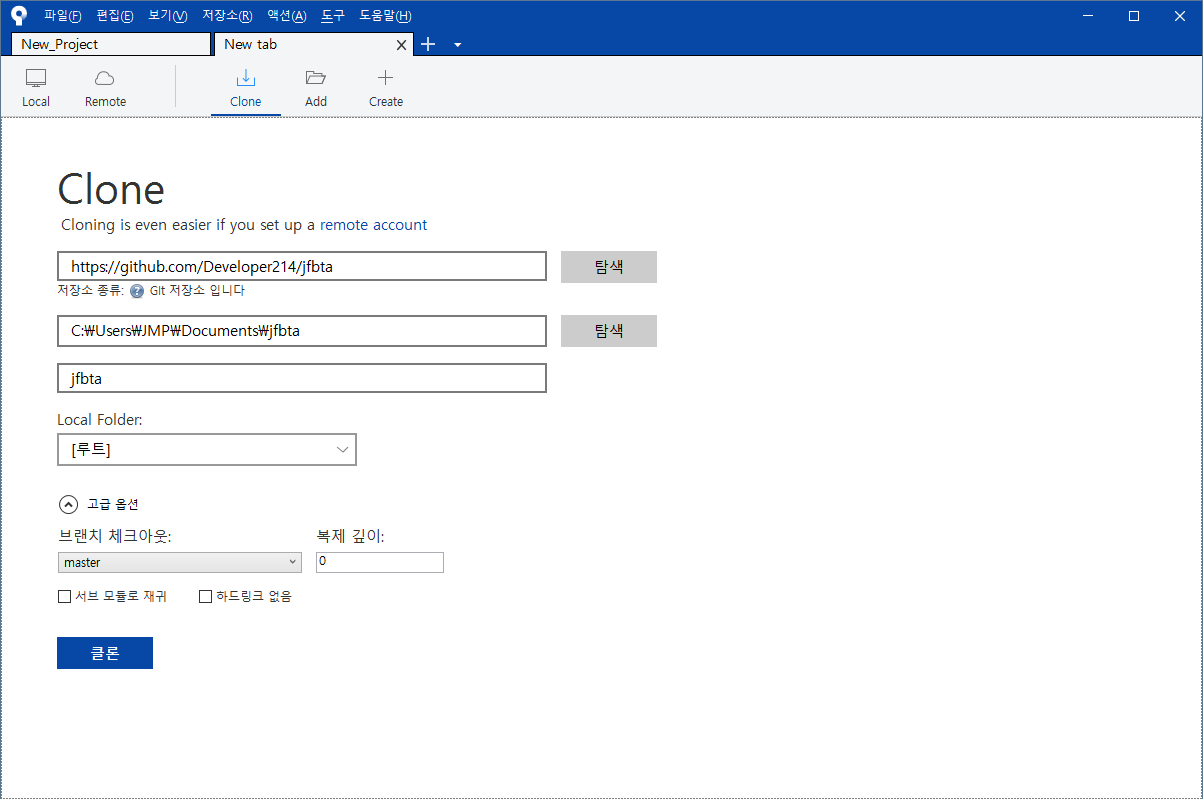The width and height of the screenshot is (1203, 800).
Task: Minimize the Sourcetree window
Action: click(1089, 15)
